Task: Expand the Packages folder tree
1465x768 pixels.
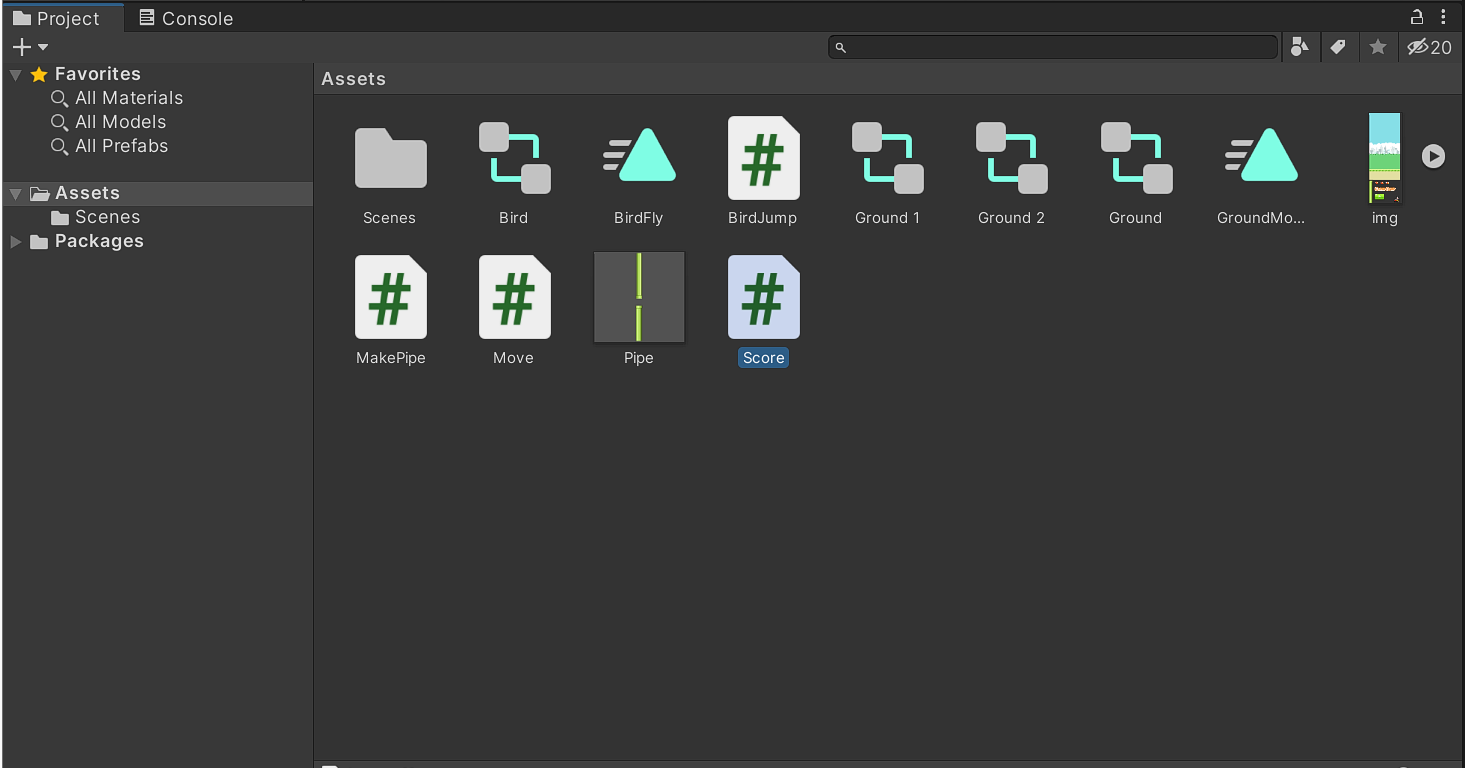Action: [16, 242]
